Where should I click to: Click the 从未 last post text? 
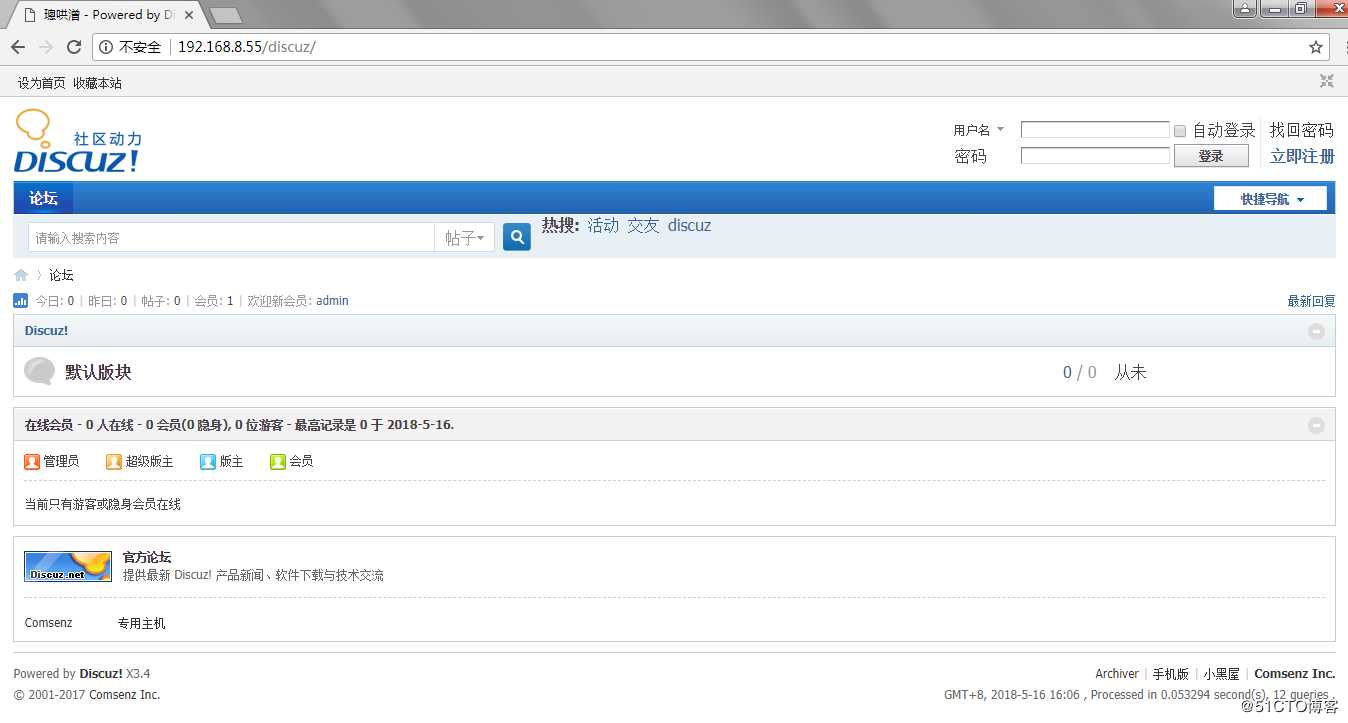pyautogui.click(x=1130, y=372)
